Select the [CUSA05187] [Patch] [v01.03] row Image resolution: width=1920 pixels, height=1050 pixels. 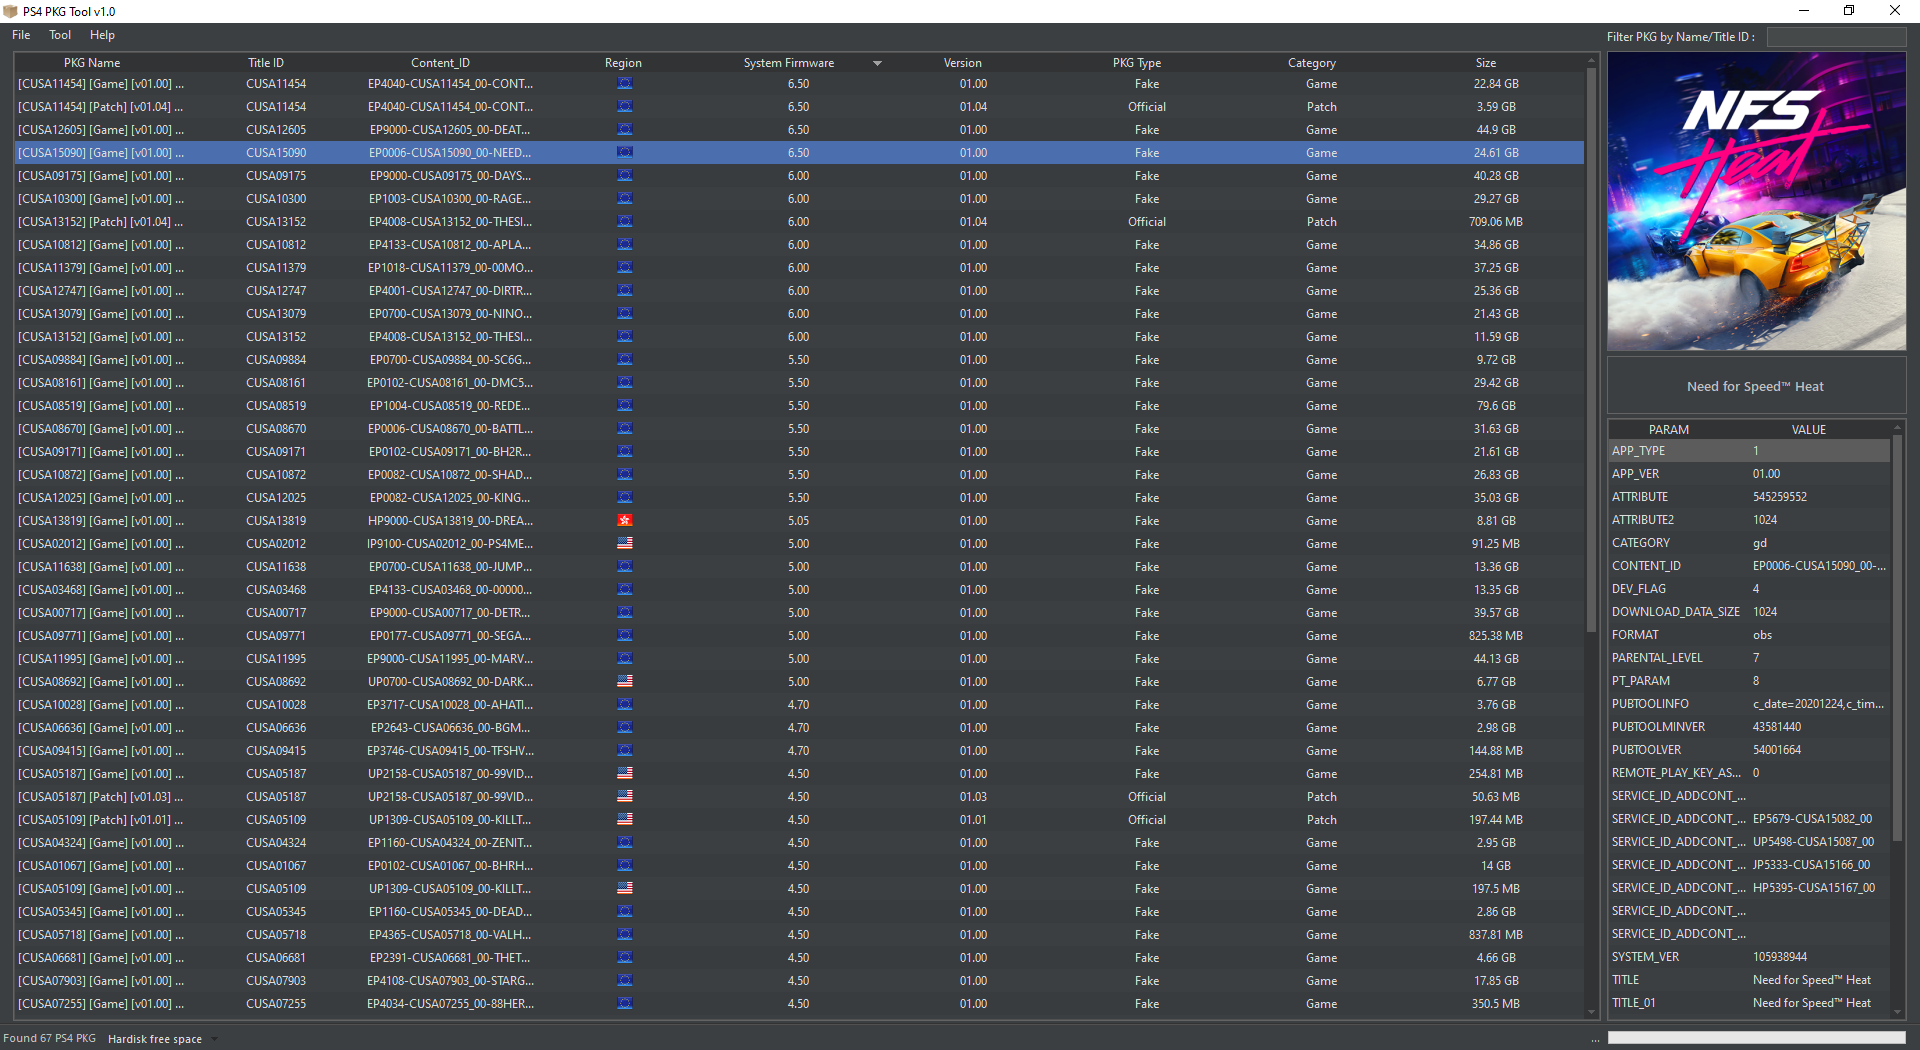pos(799,797)
